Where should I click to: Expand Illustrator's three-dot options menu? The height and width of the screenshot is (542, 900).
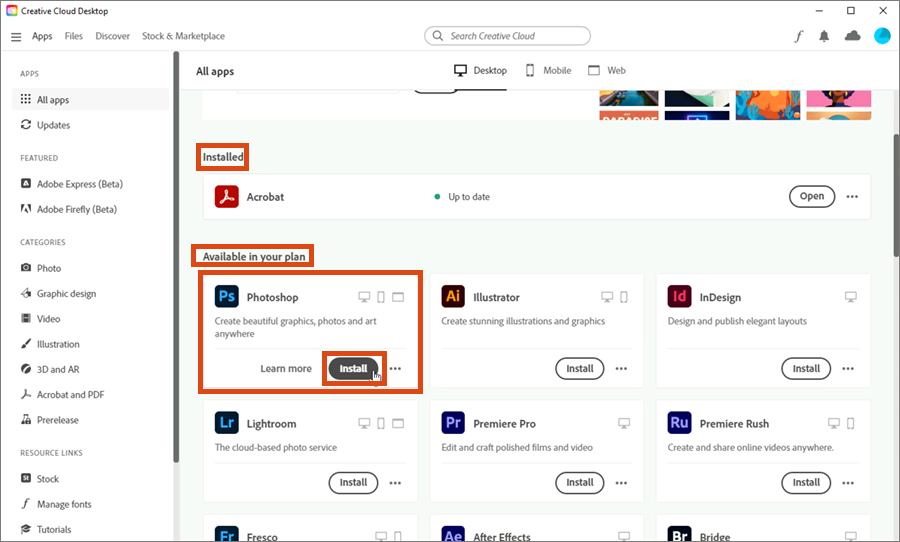(622, 369)
